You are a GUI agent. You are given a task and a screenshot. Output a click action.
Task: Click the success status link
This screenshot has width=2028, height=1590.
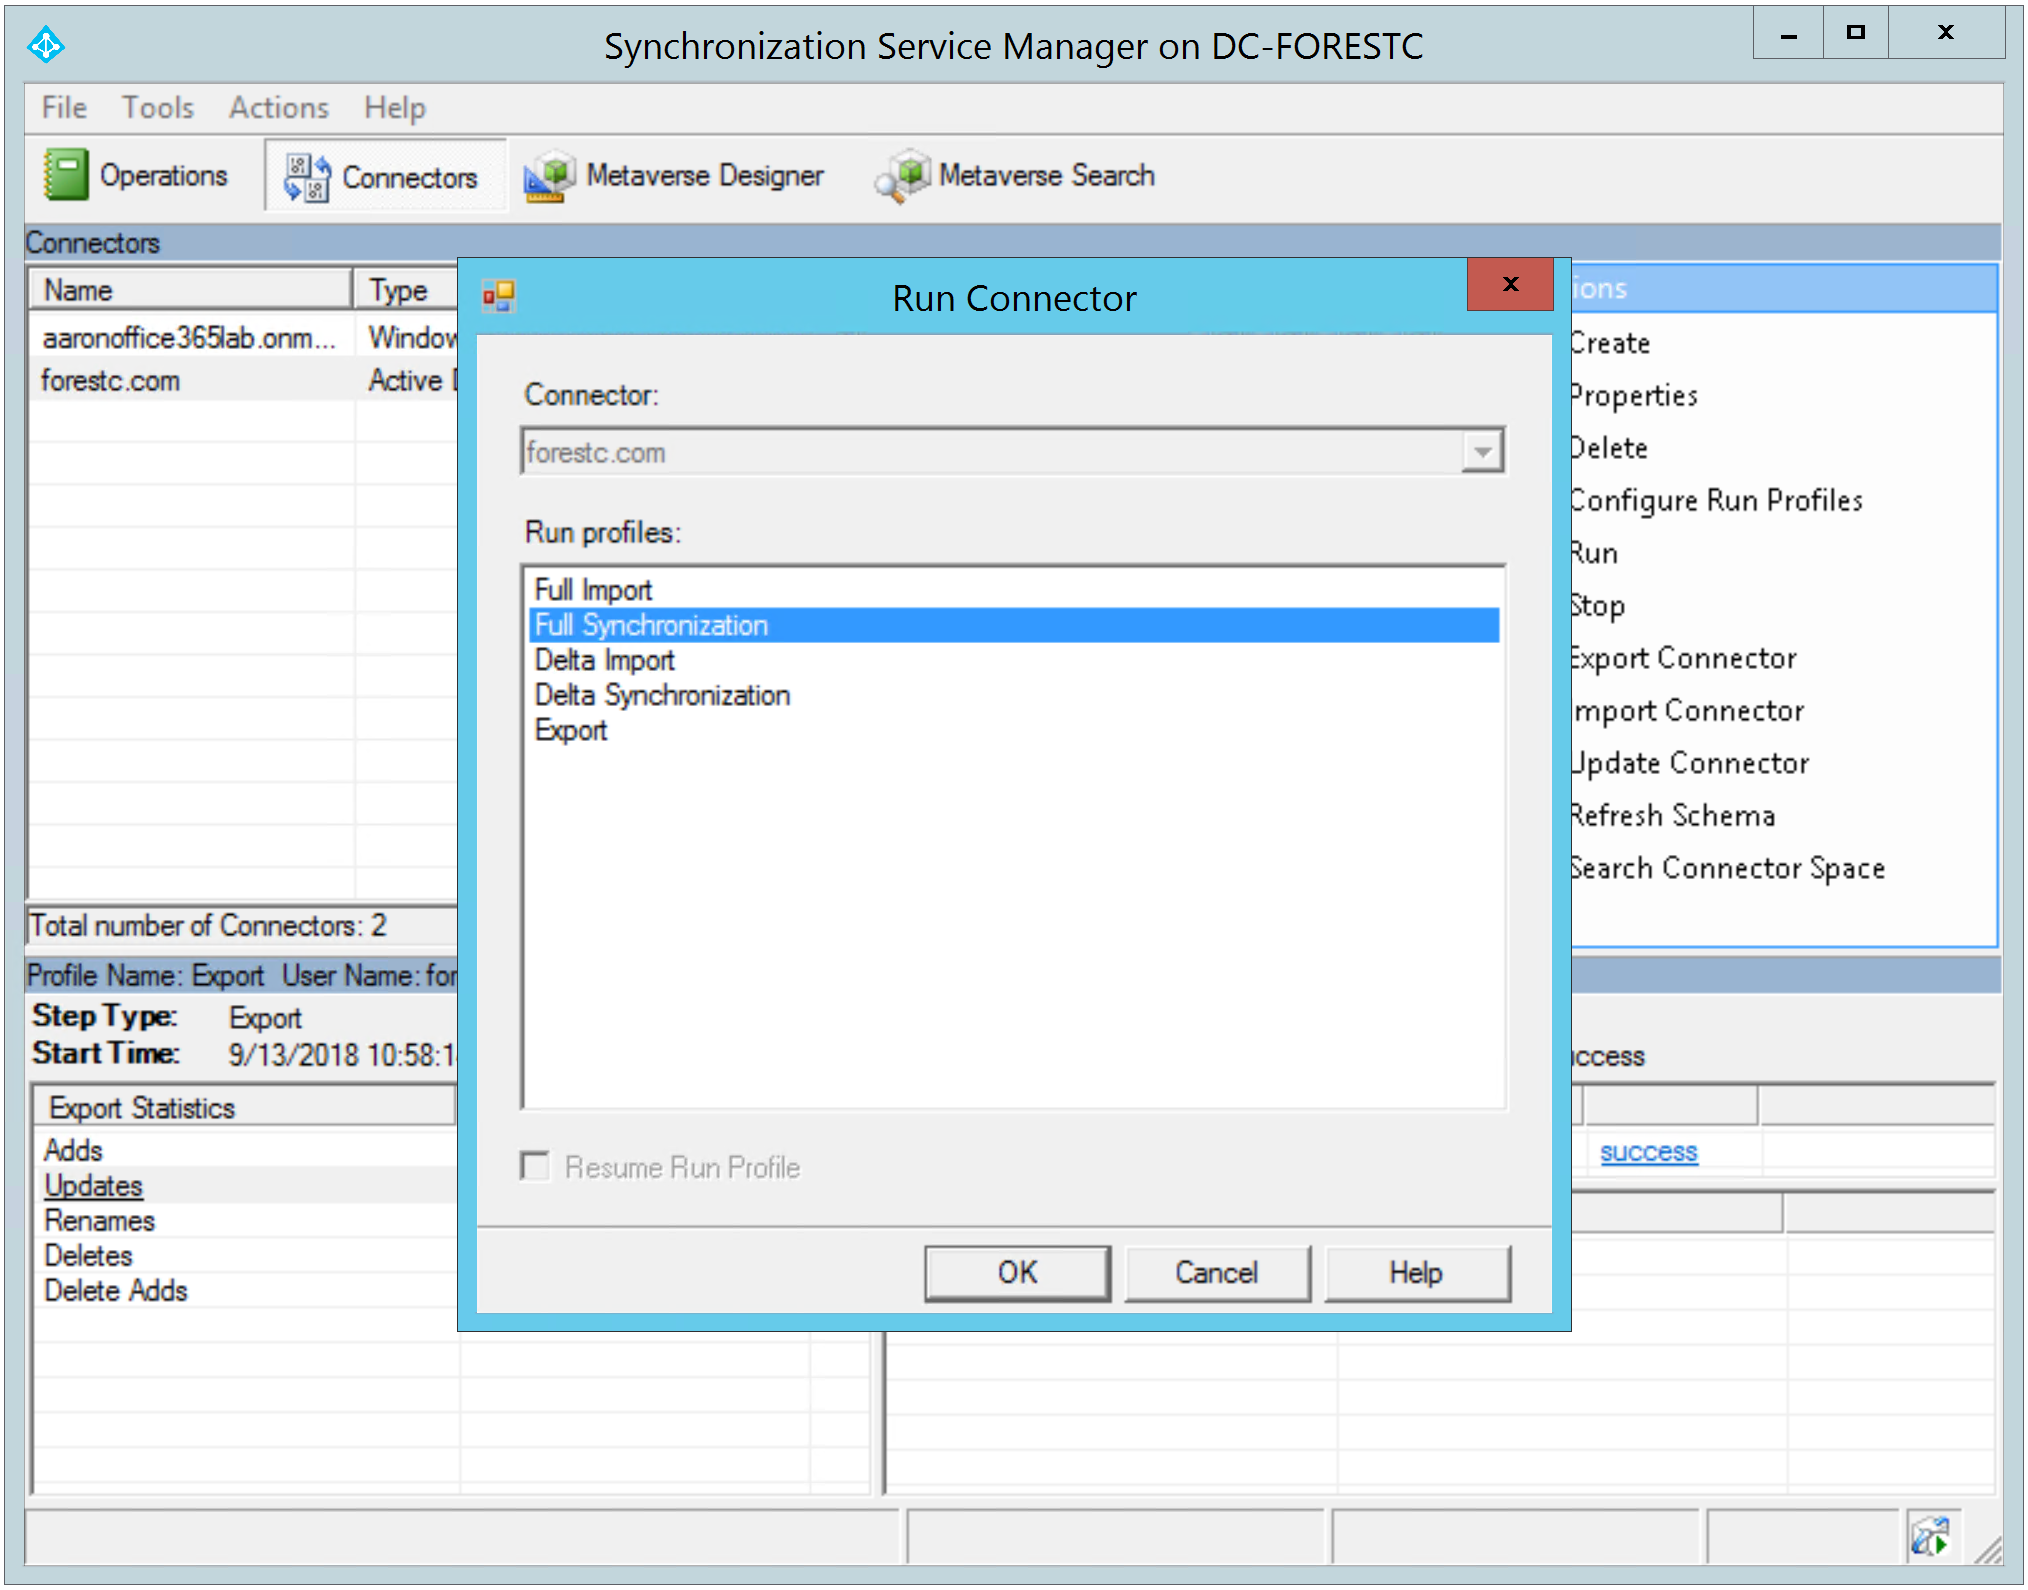tap(1648, 1152)
